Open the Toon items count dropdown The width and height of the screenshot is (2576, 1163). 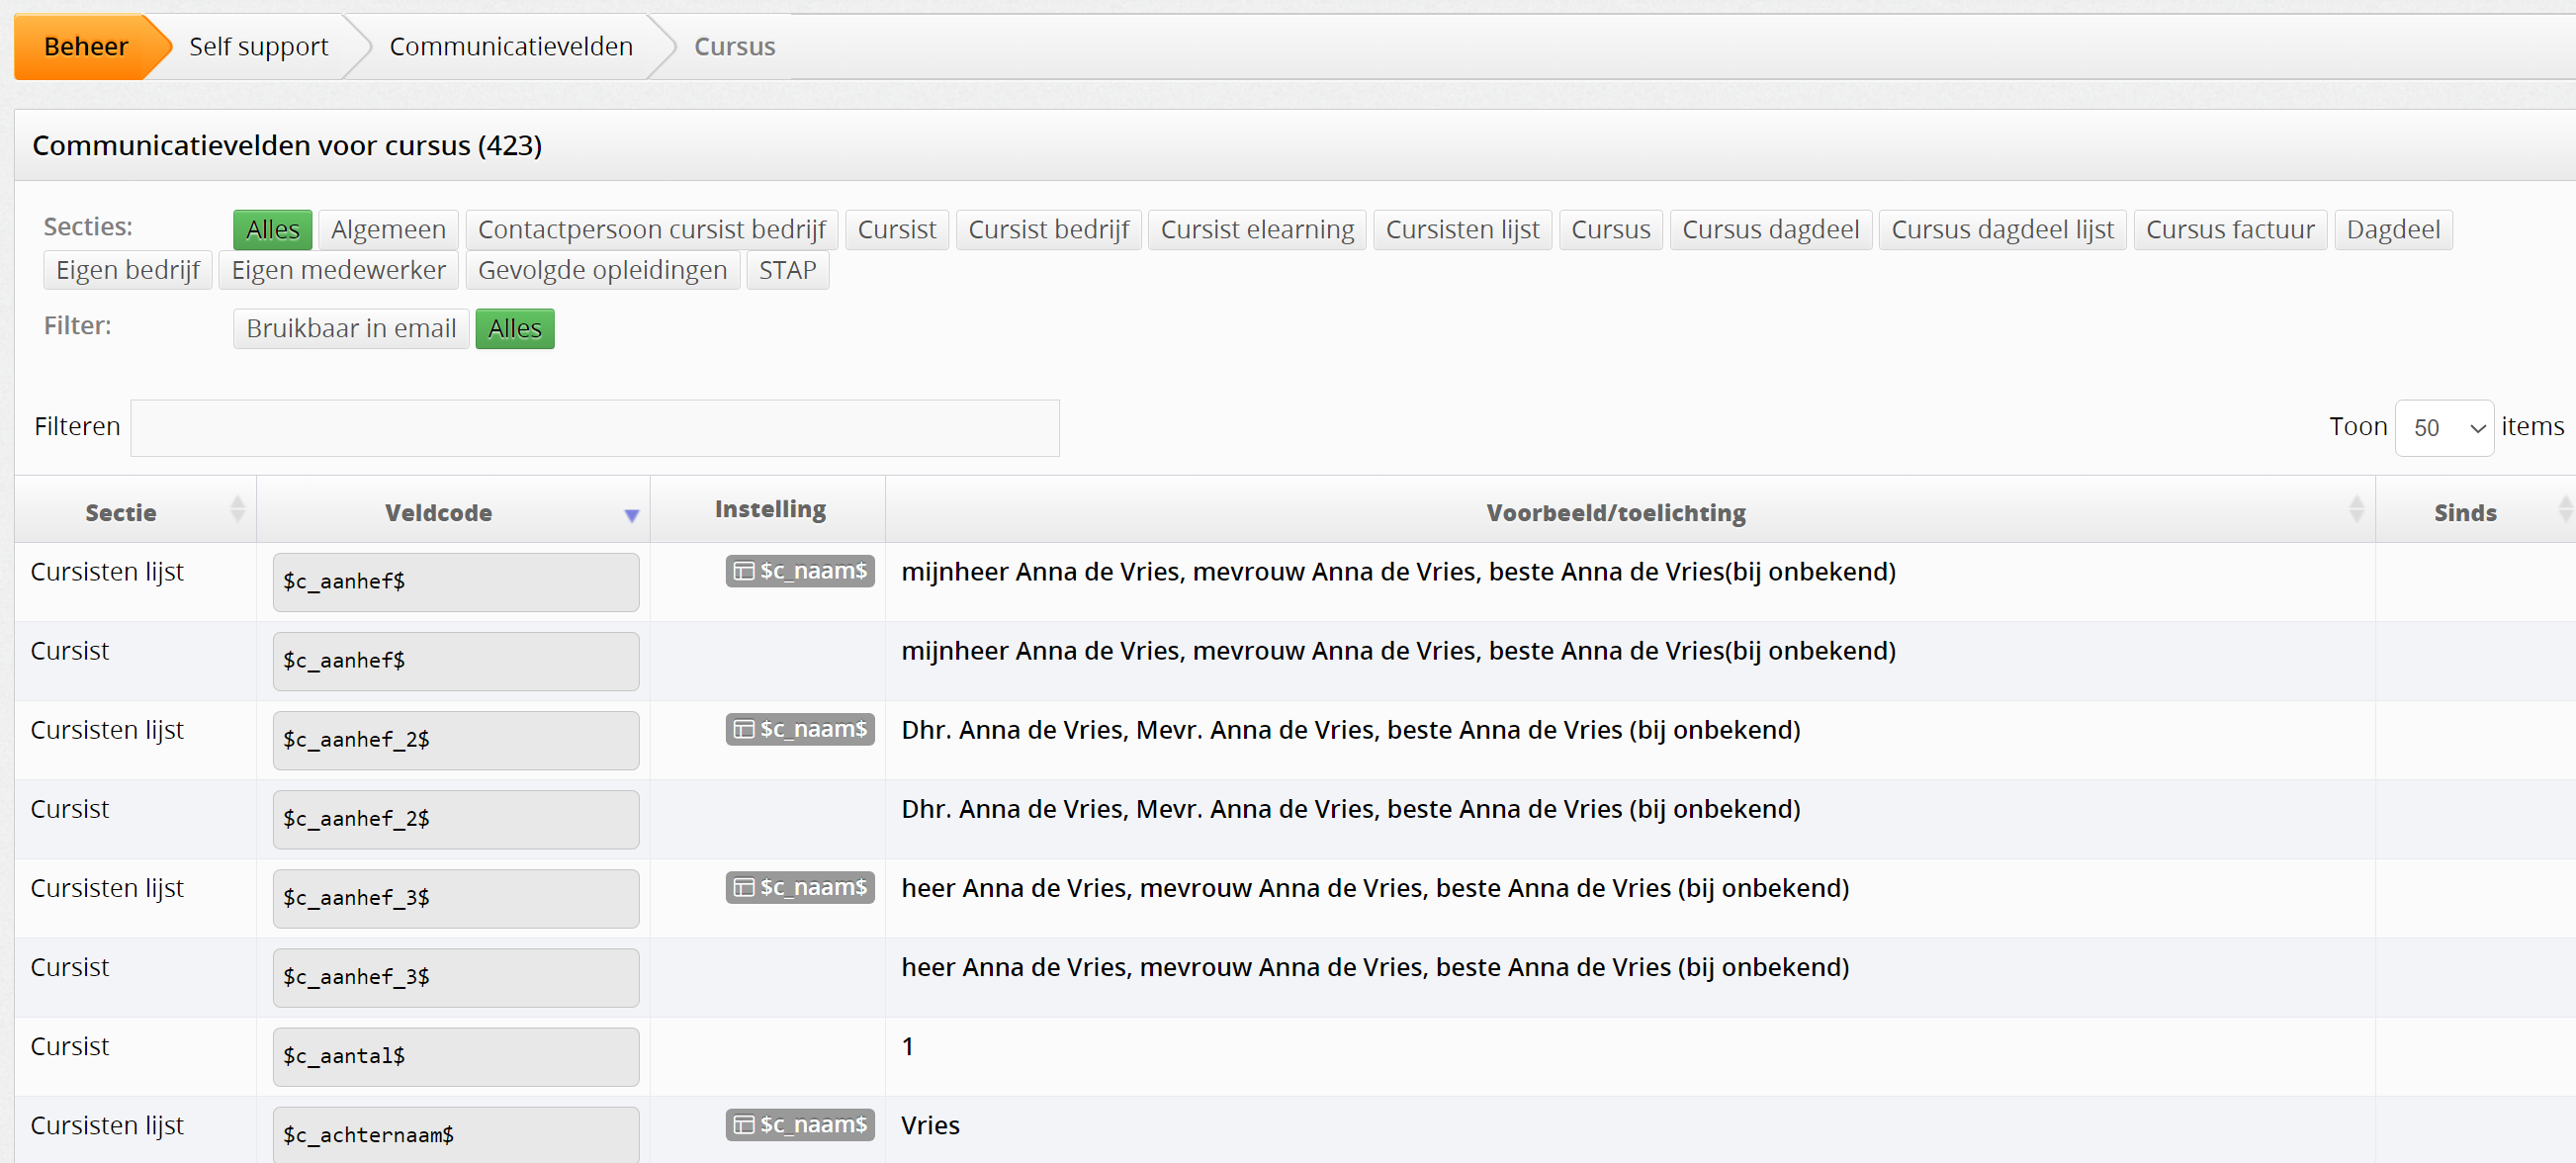point(2444,428)
